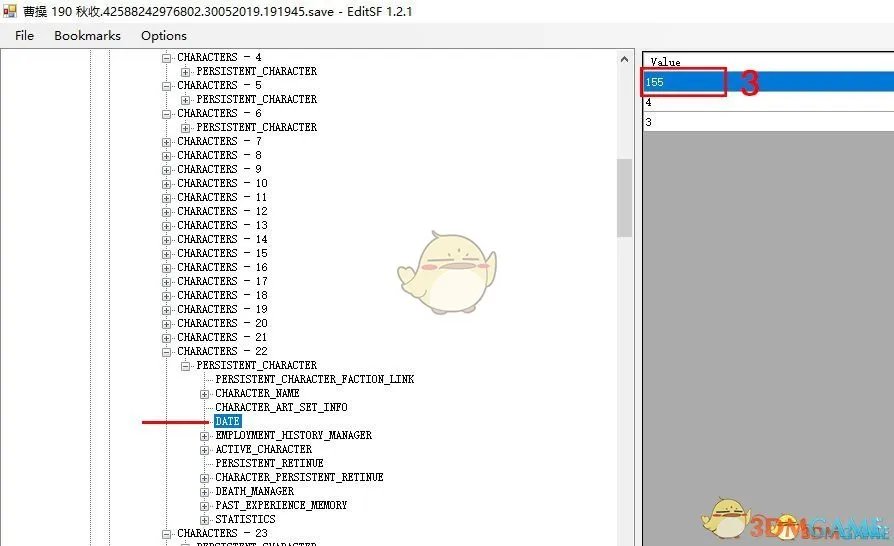Select PERSISTENT_RETINUE tree item

point(269,463)
